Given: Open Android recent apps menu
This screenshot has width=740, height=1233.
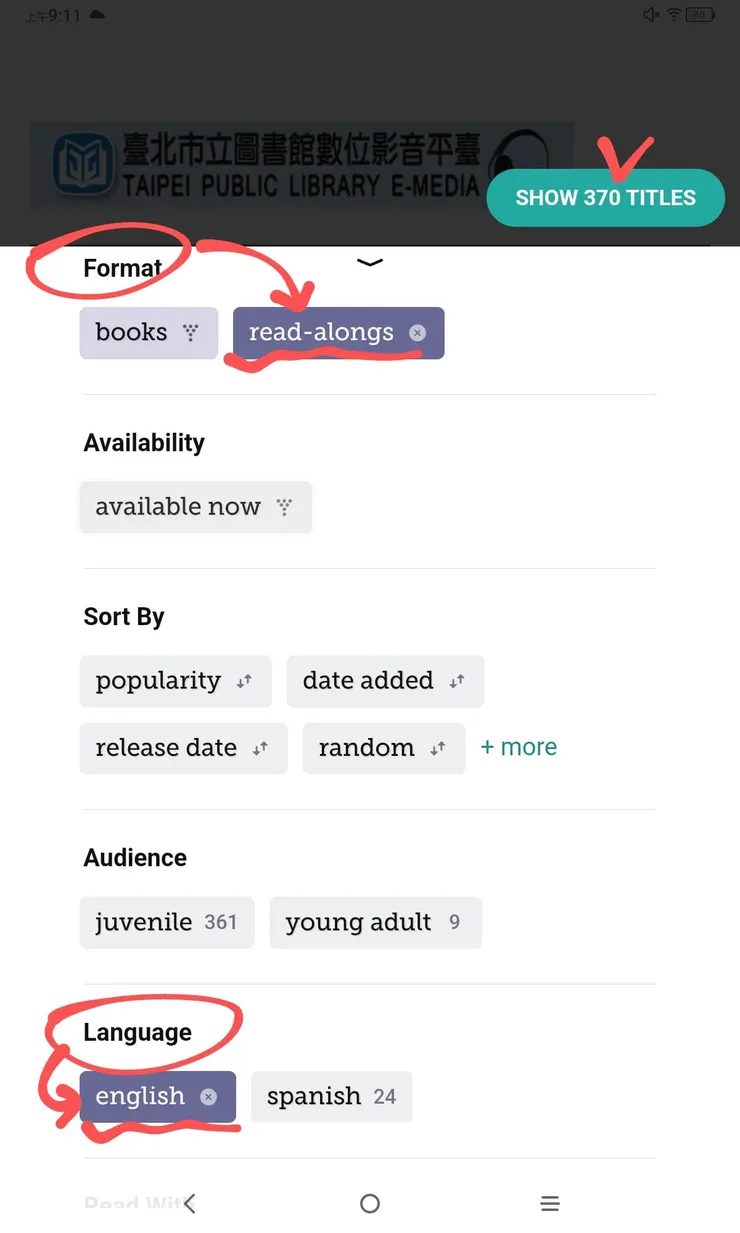Looking at the screenshot, I should (x=549, y=1204).
